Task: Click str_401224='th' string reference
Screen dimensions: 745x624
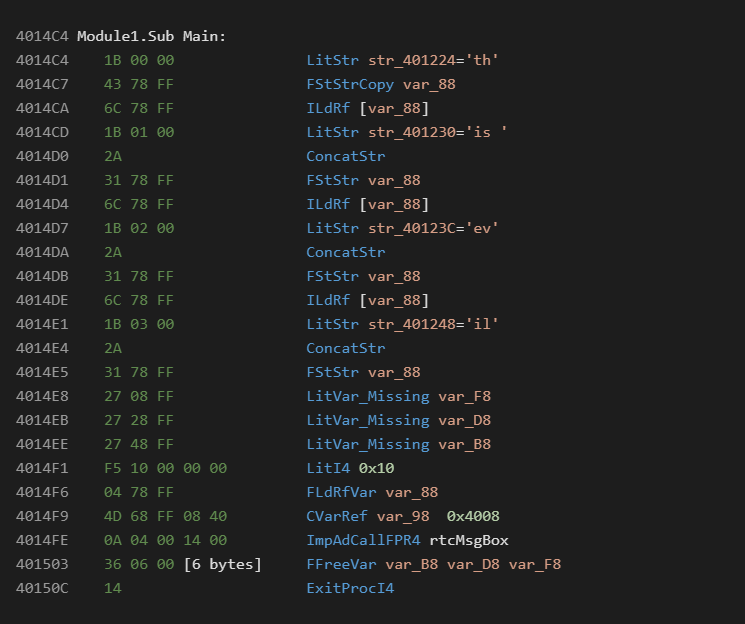Action: pos(433,60)
